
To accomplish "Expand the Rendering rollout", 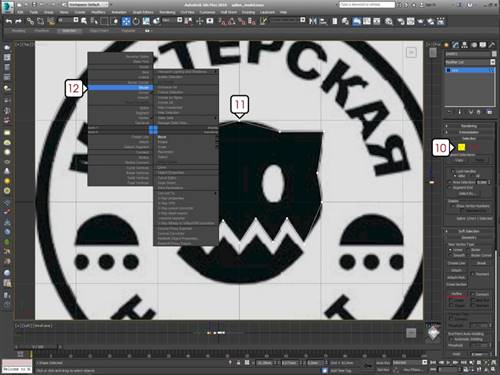I will (469, 126).
